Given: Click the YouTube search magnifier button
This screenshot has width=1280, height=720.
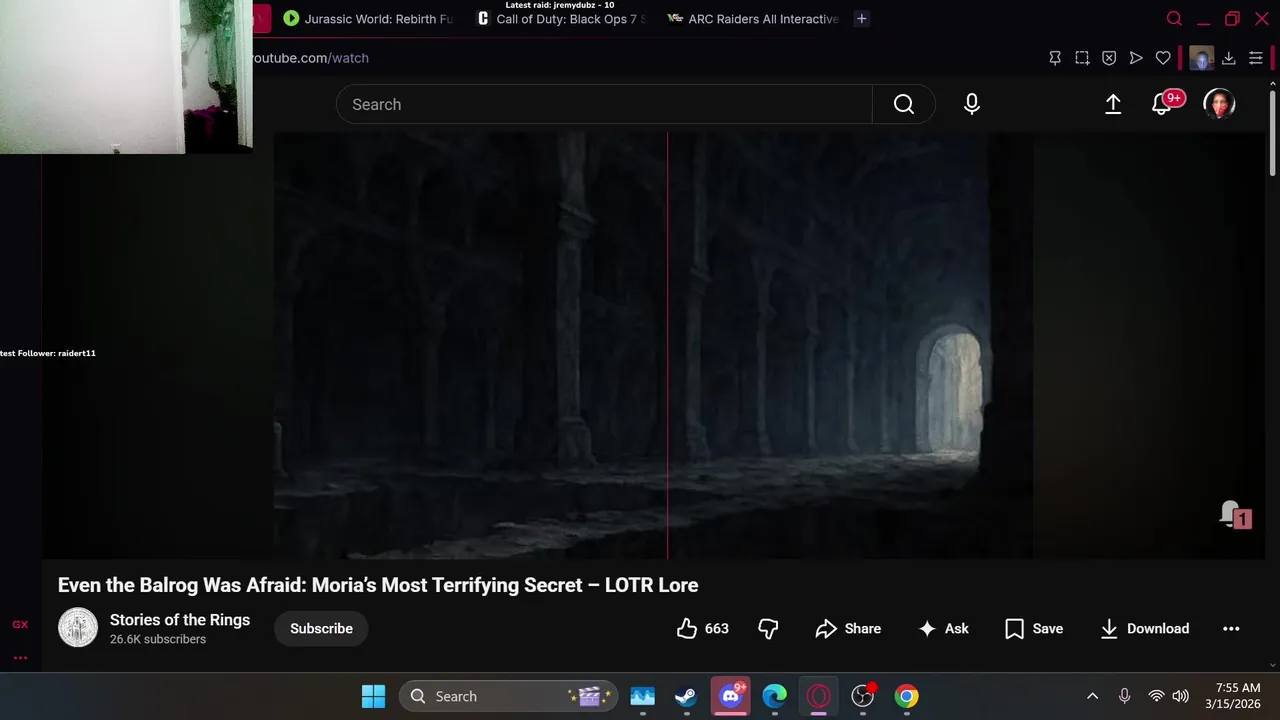Looking at the screenshot, I should point(904,104).
